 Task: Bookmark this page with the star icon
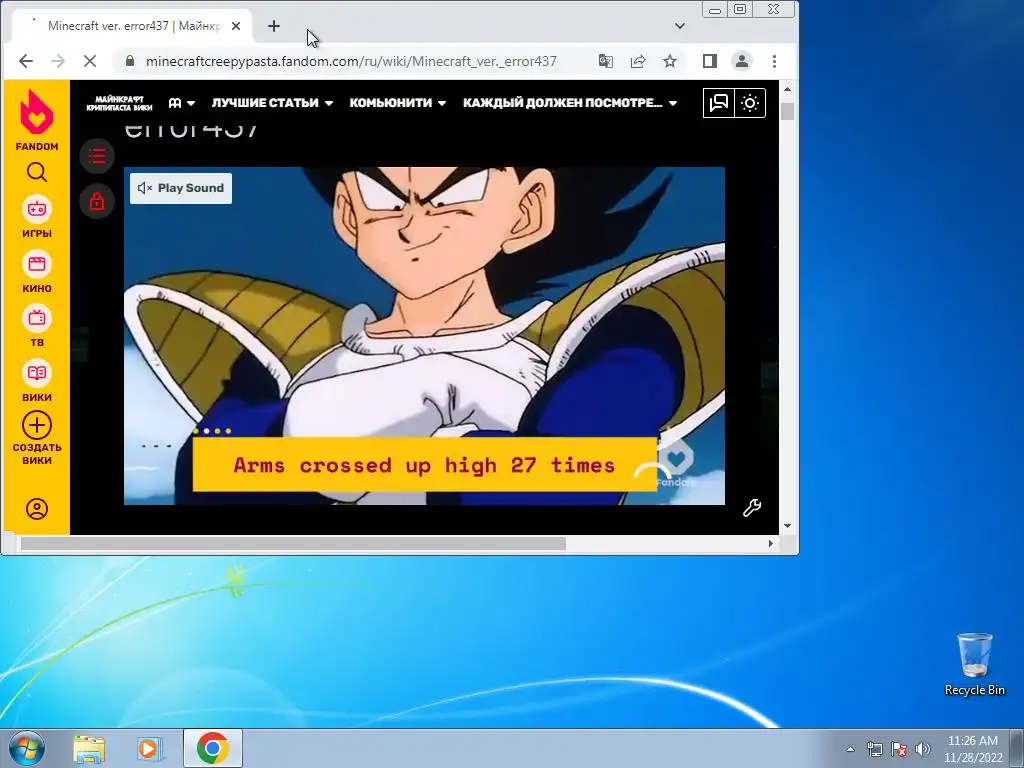click(670, 61)
